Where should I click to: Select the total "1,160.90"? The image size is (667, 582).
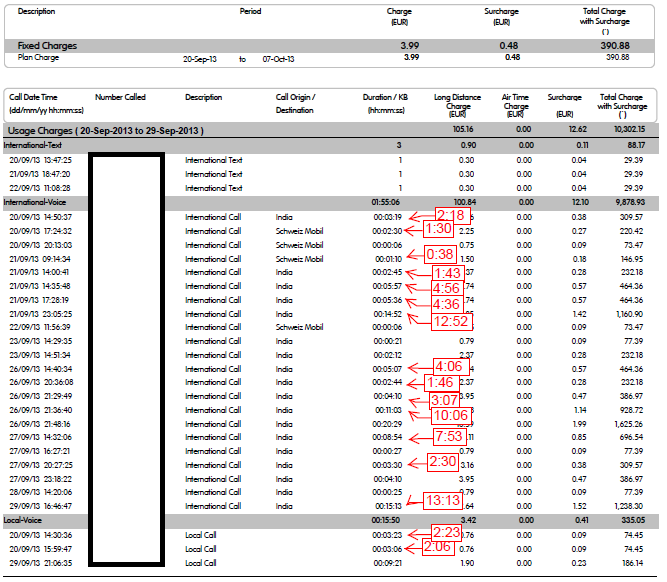(x=629, y=314)
